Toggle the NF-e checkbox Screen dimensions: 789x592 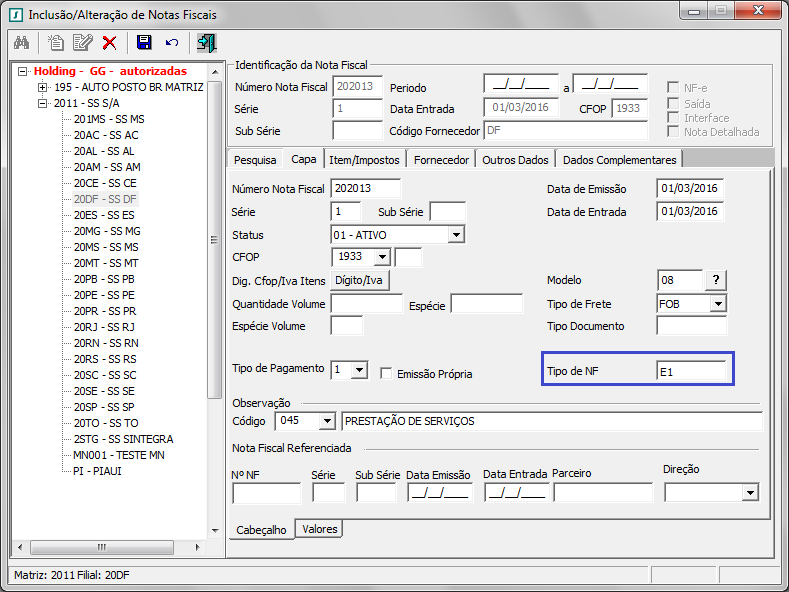(674, 88)
